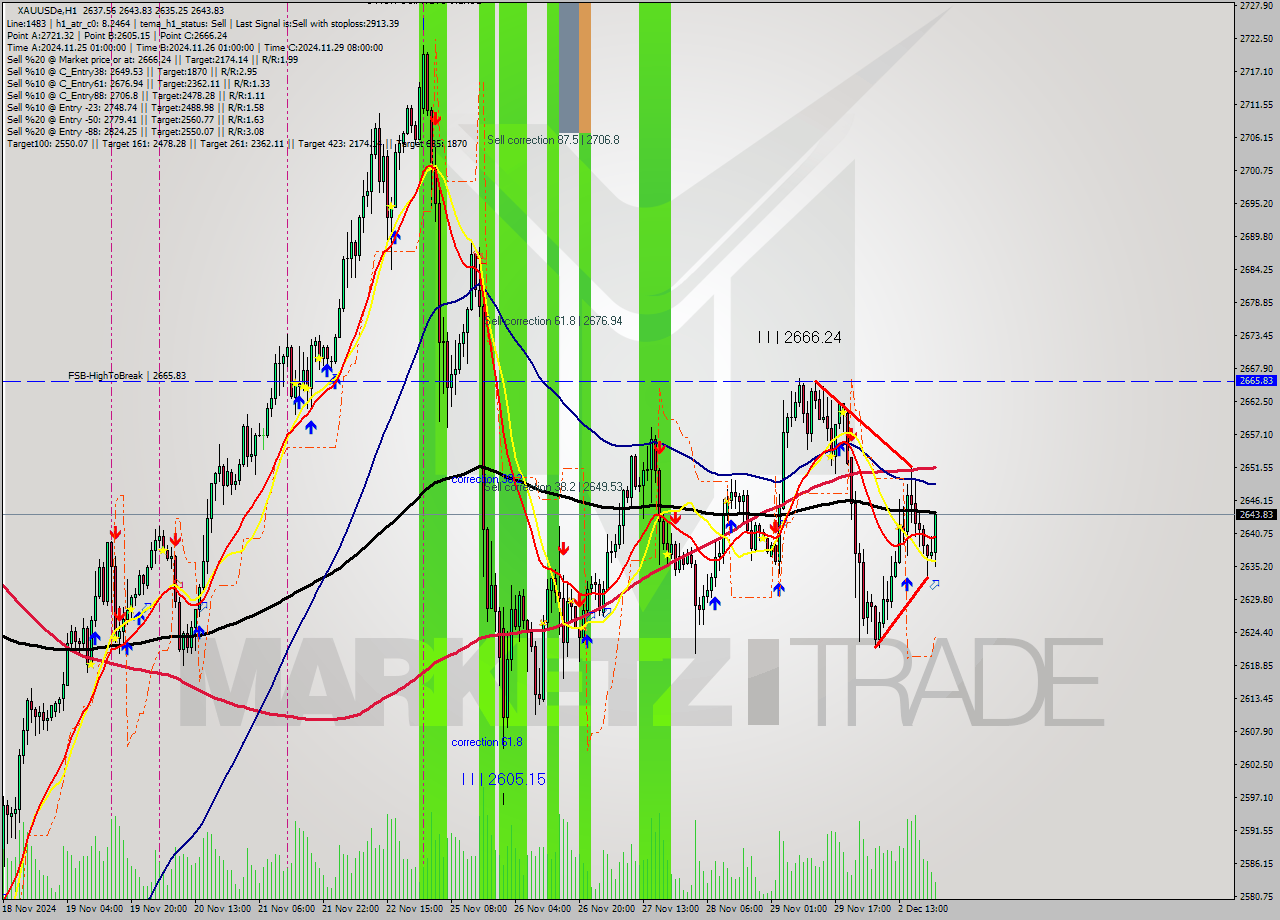The image size is (1280, 920).
Task: Click the 2727.90 price axis value
Action: point(1256,6)
